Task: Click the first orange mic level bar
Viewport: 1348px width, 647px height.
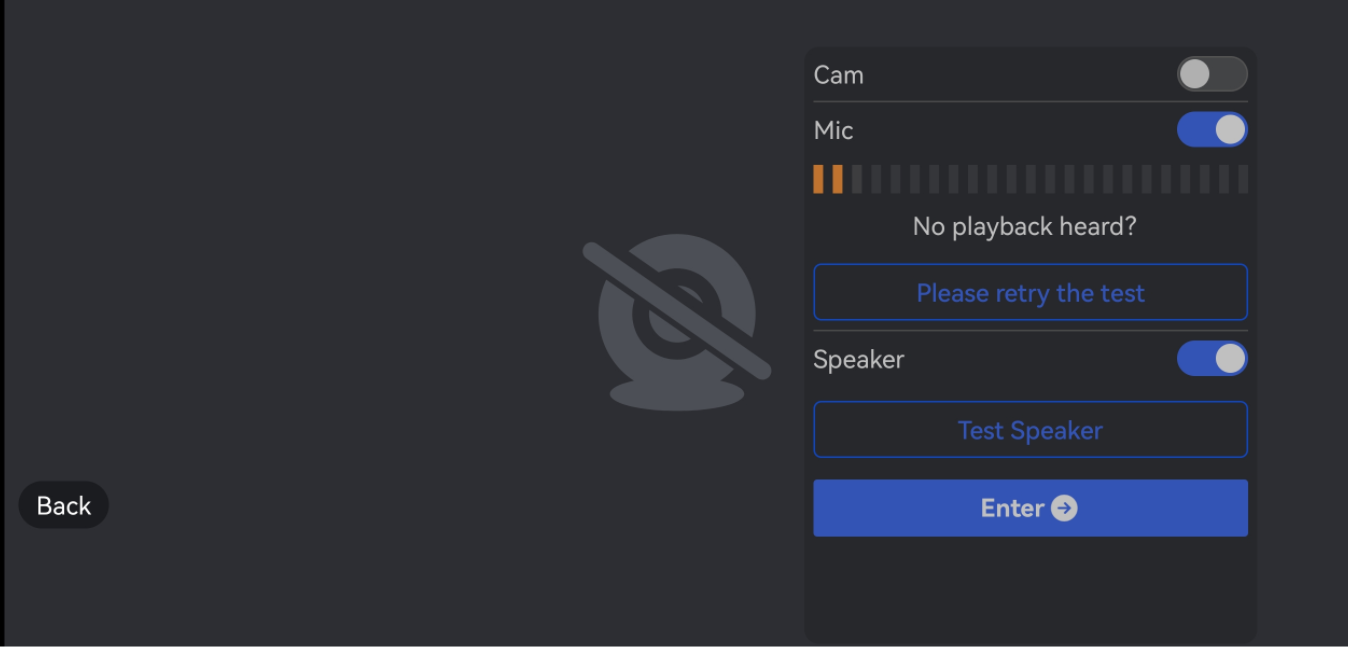Action: pyautogui.click(x=818, y=179)
